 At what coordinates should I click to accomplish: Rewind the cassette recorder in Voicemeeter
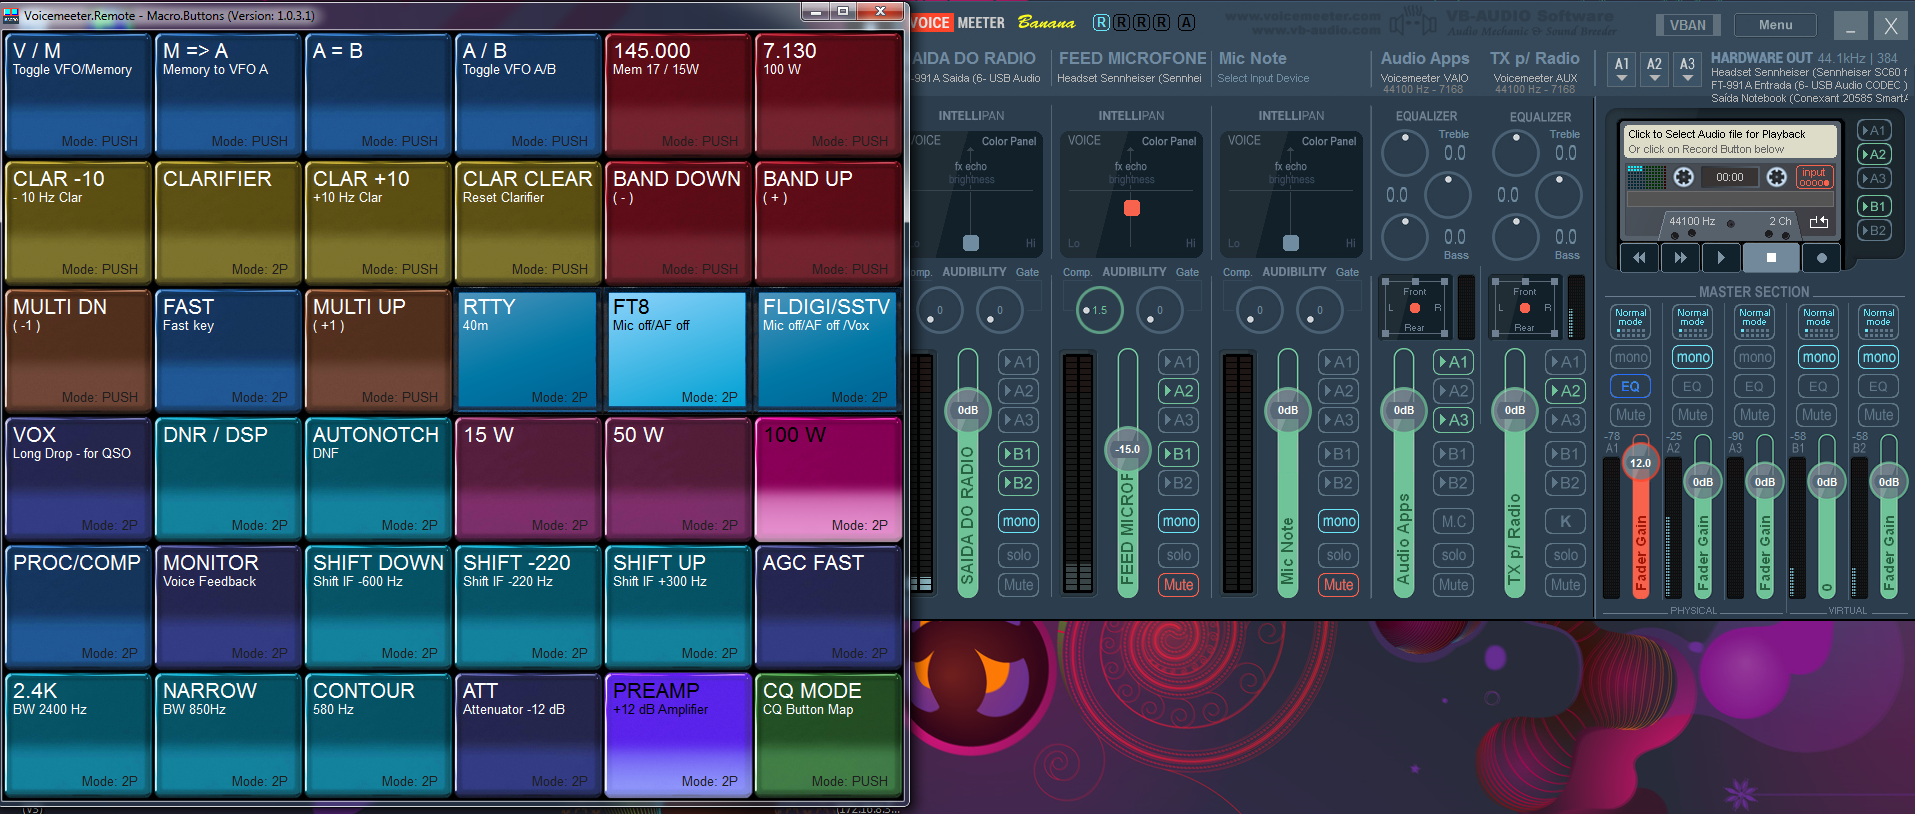tap(1639, 258)
